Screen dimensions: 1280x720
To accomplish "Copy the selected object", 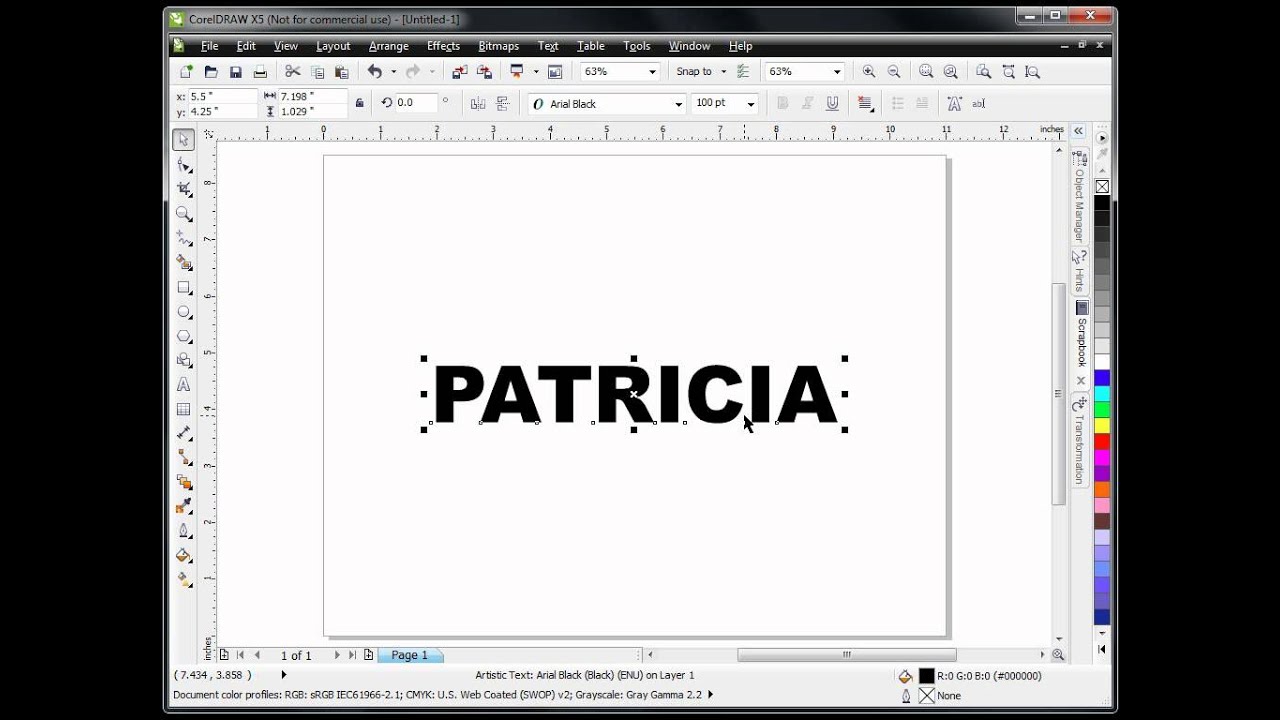I will tap(317, 72).
